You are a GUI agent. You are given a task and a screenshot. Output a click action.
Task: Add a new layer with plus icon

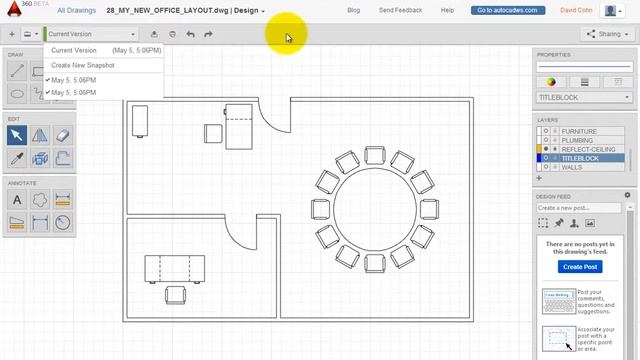539,178
